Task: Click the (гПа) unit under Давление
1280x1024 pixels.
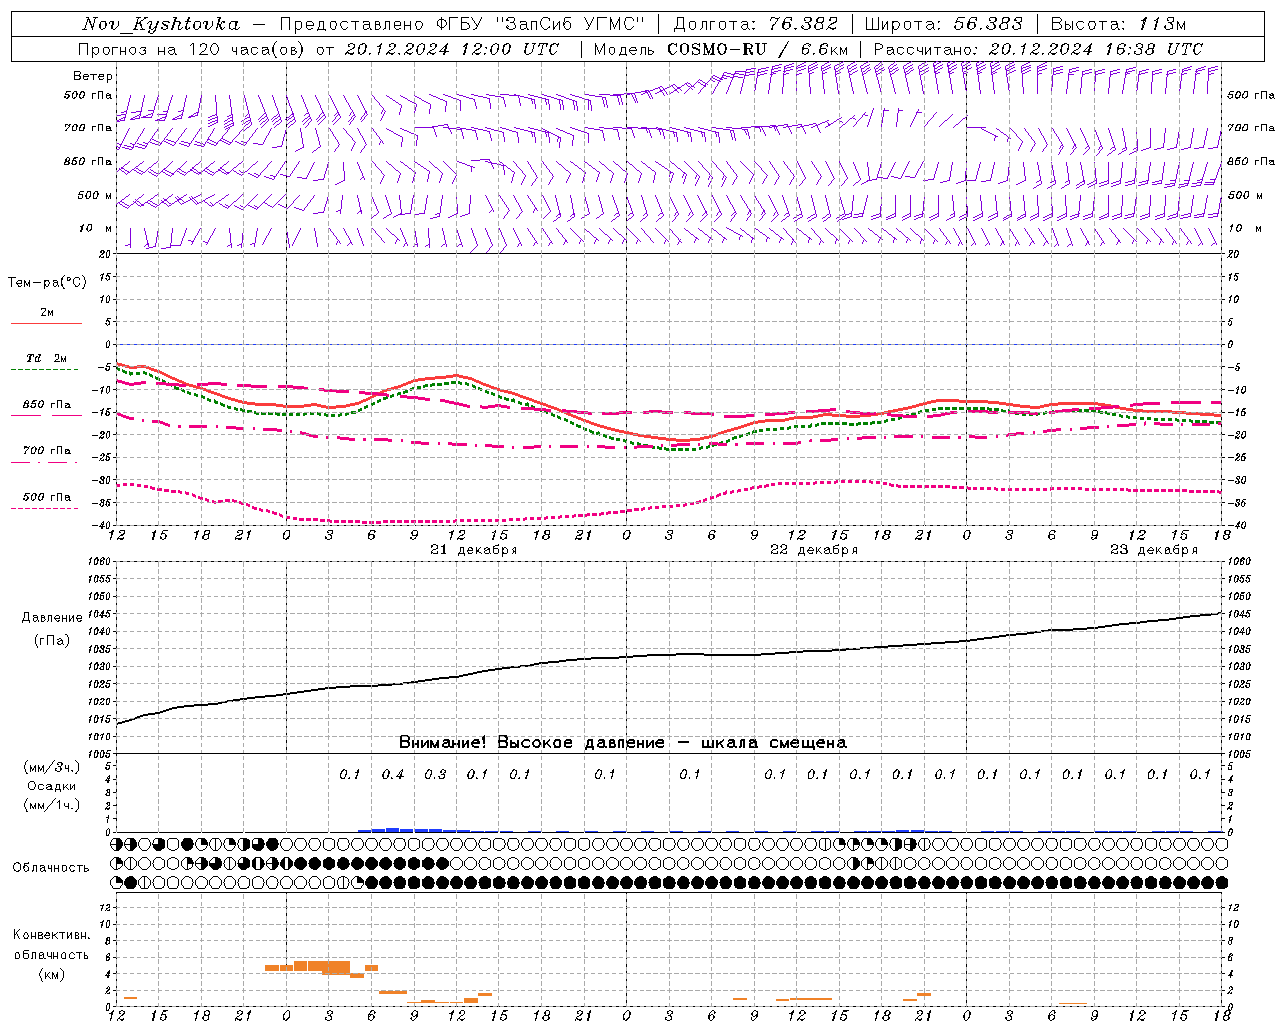Action: pos(51,641)
